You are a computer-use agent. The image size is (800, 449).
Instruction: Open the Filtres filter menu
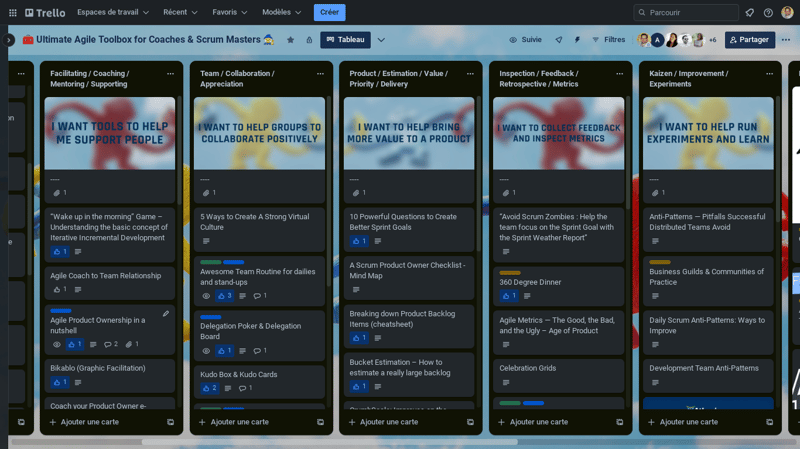click(609, 40)
